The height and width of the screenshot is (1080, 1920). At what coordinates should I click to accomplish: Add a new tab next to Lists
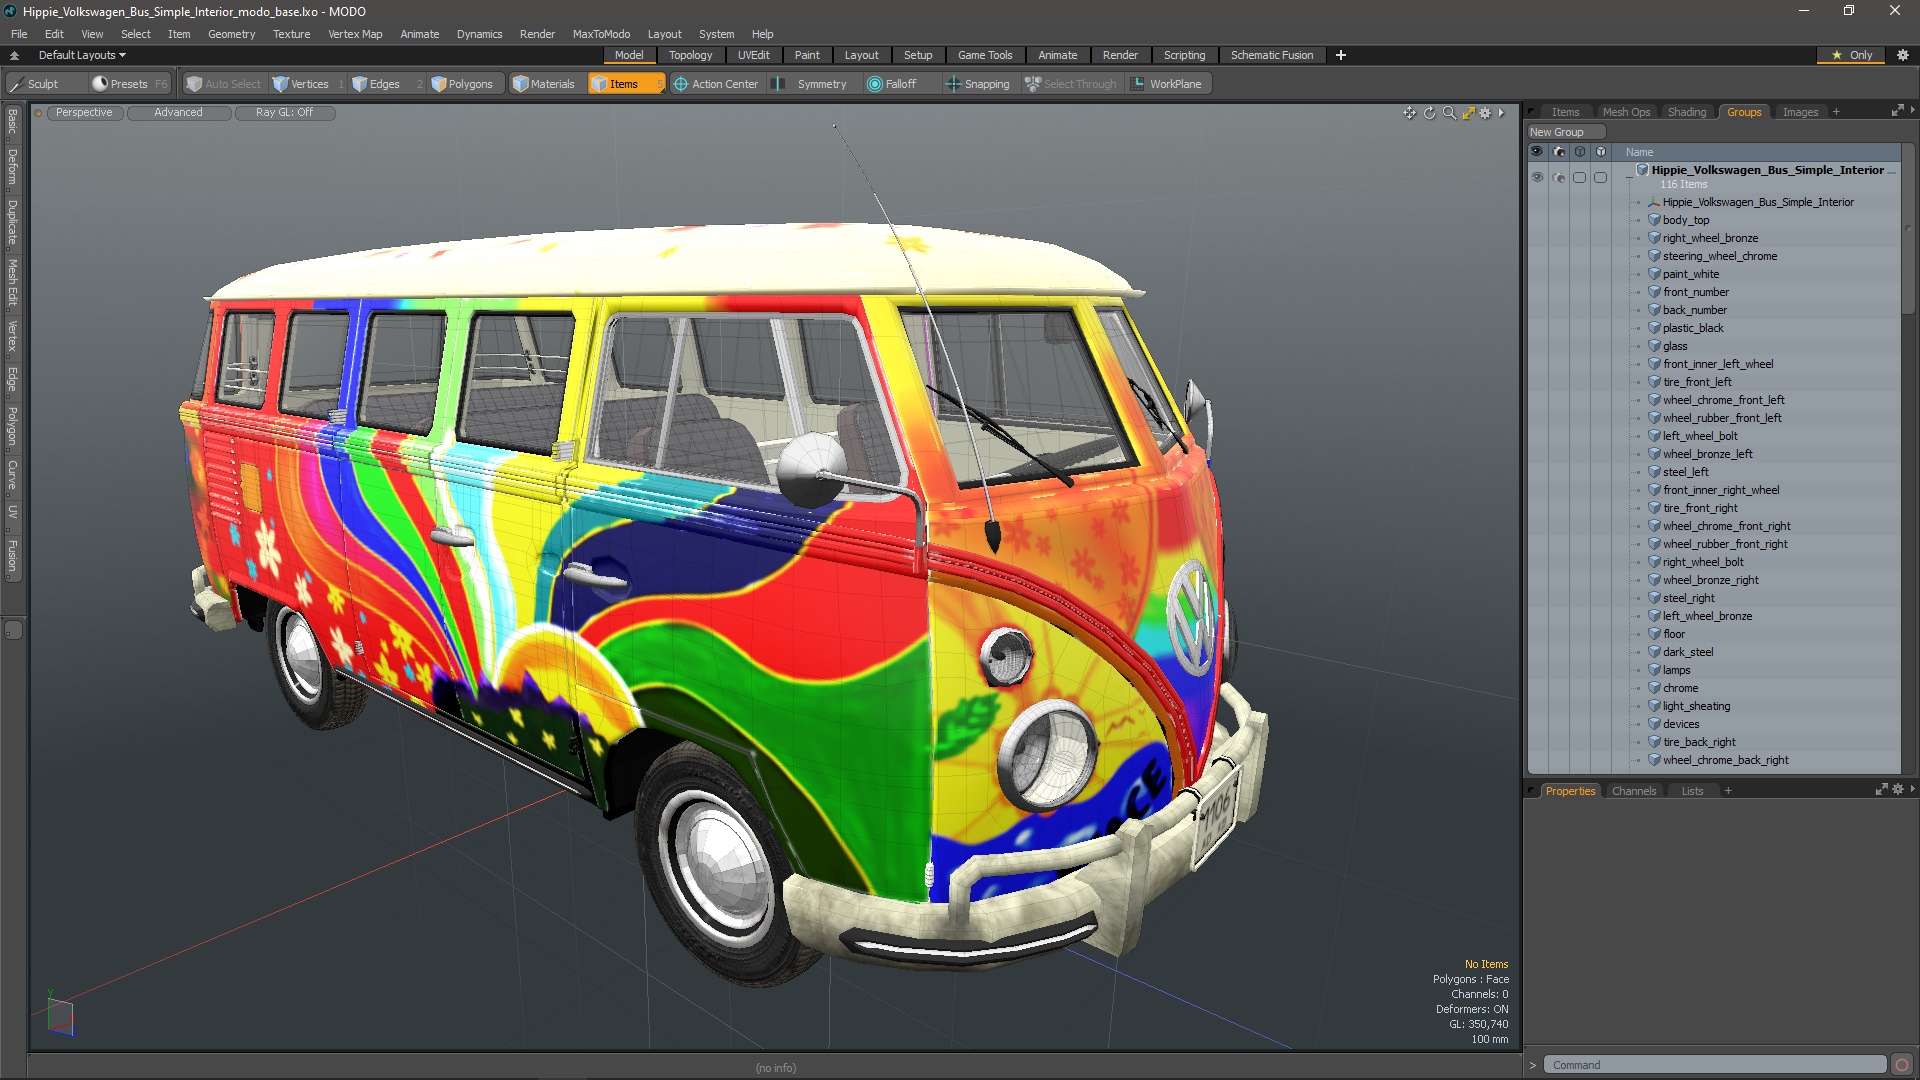pos(1727,791)
